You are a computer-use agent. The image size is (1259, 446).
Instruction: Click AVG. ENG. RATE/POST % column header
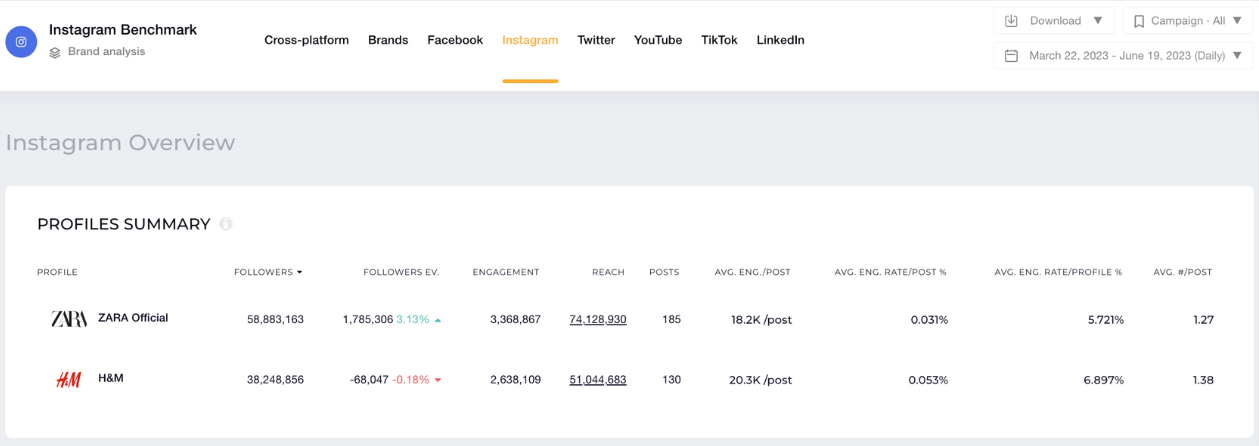(x=891, y=272)
